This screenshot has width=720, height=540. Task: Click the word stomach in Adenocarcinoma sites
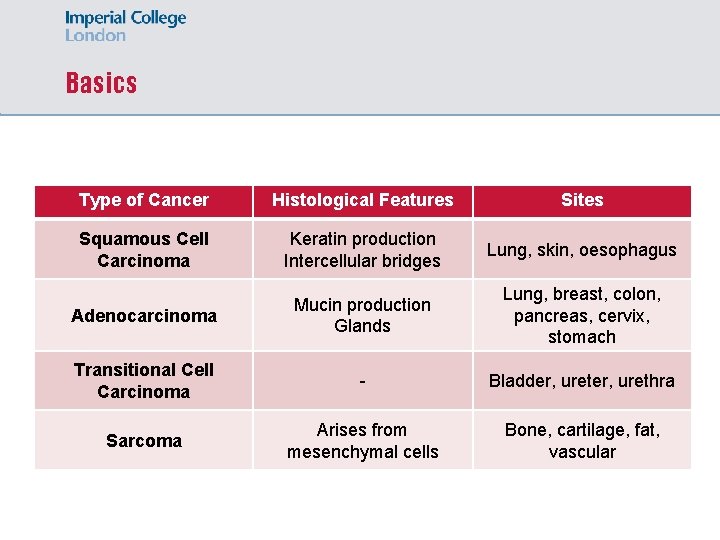(x=582, y=337)
